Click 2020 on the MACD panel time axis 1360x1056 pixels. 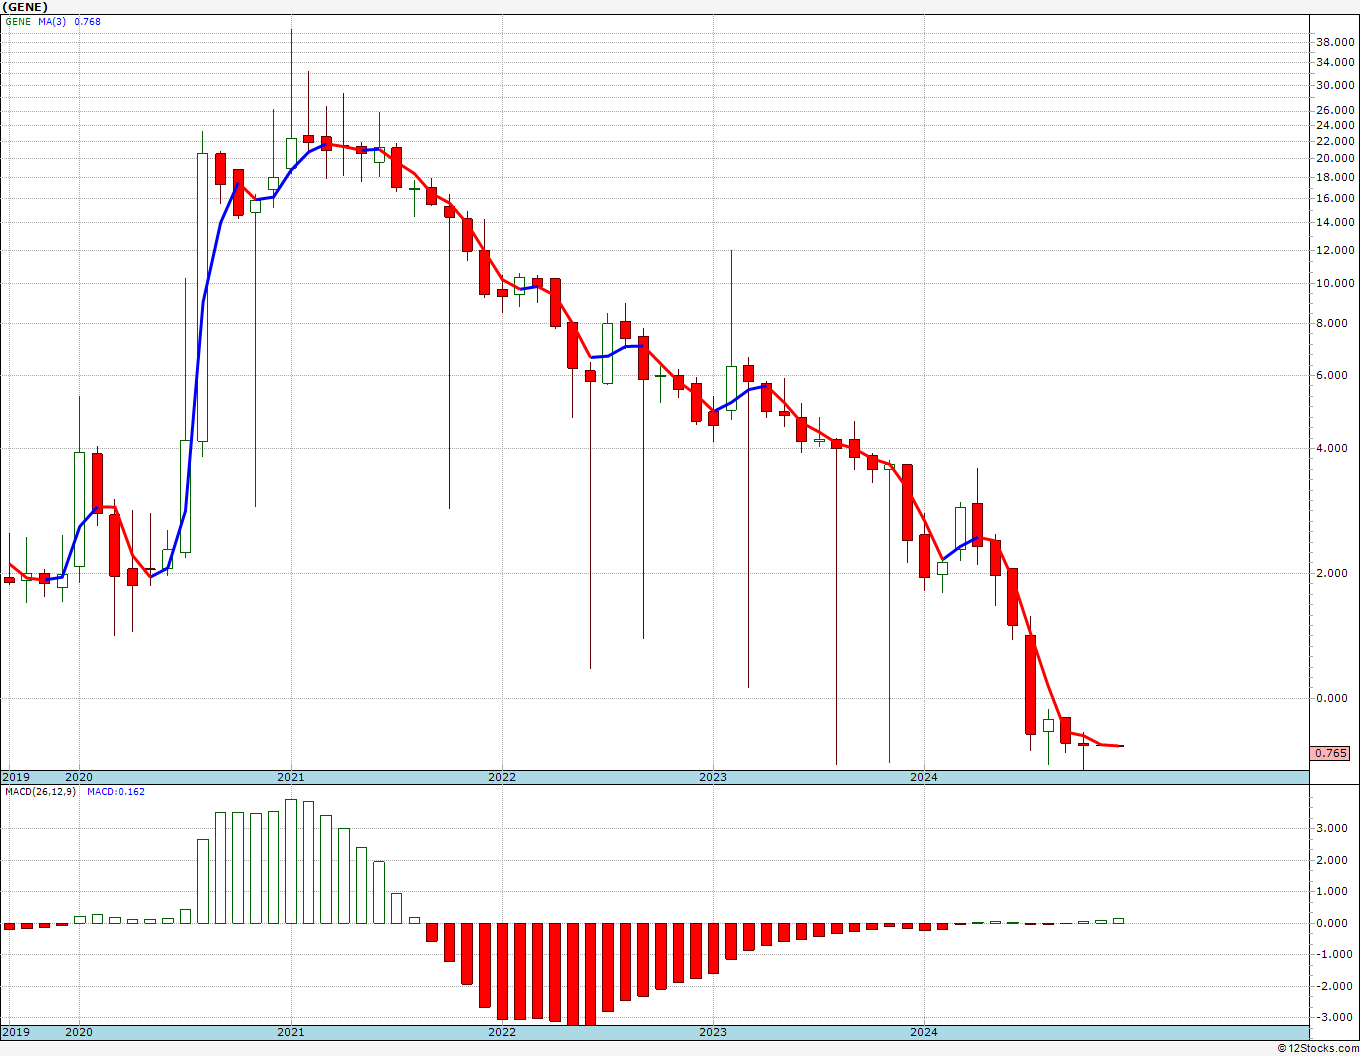pyautogui.click(x=79, y=1032)
